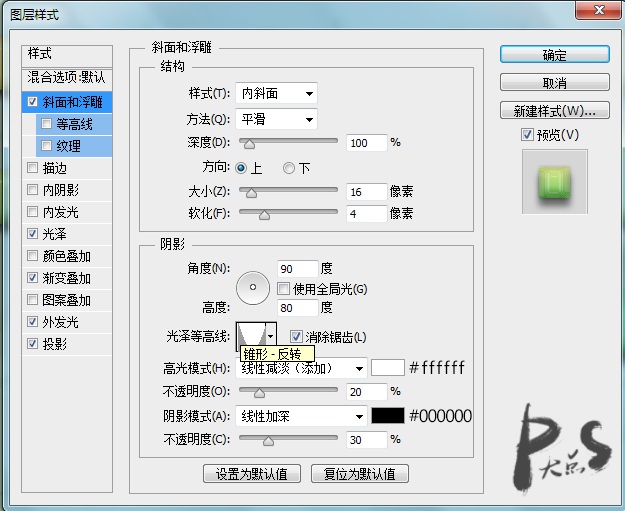Click the 新建样式(W)... button
Screen dimensions: 625x511
554,110
